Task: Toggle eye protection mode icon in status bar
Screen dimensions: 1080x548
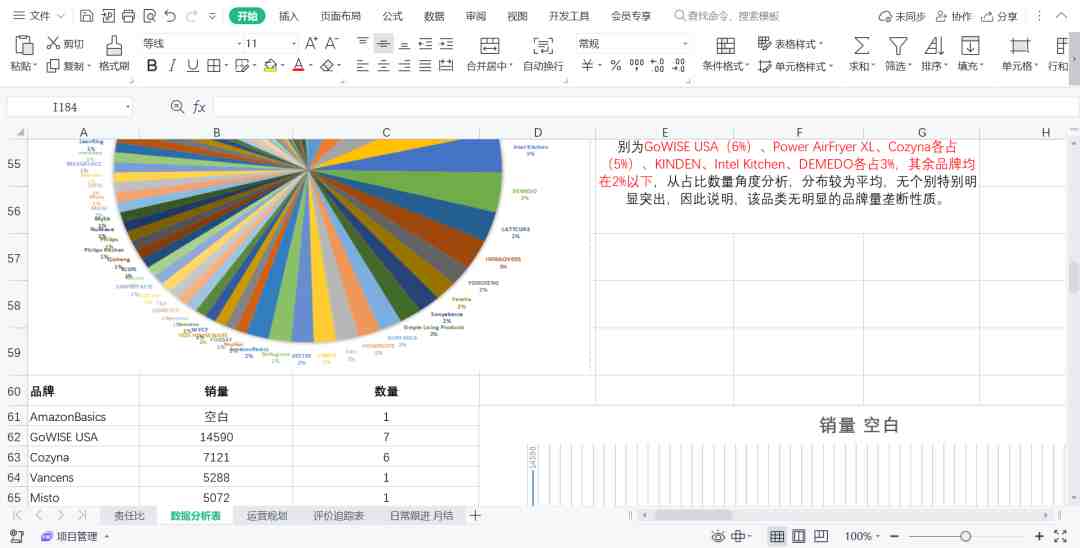Action: (x=718, y=536)
